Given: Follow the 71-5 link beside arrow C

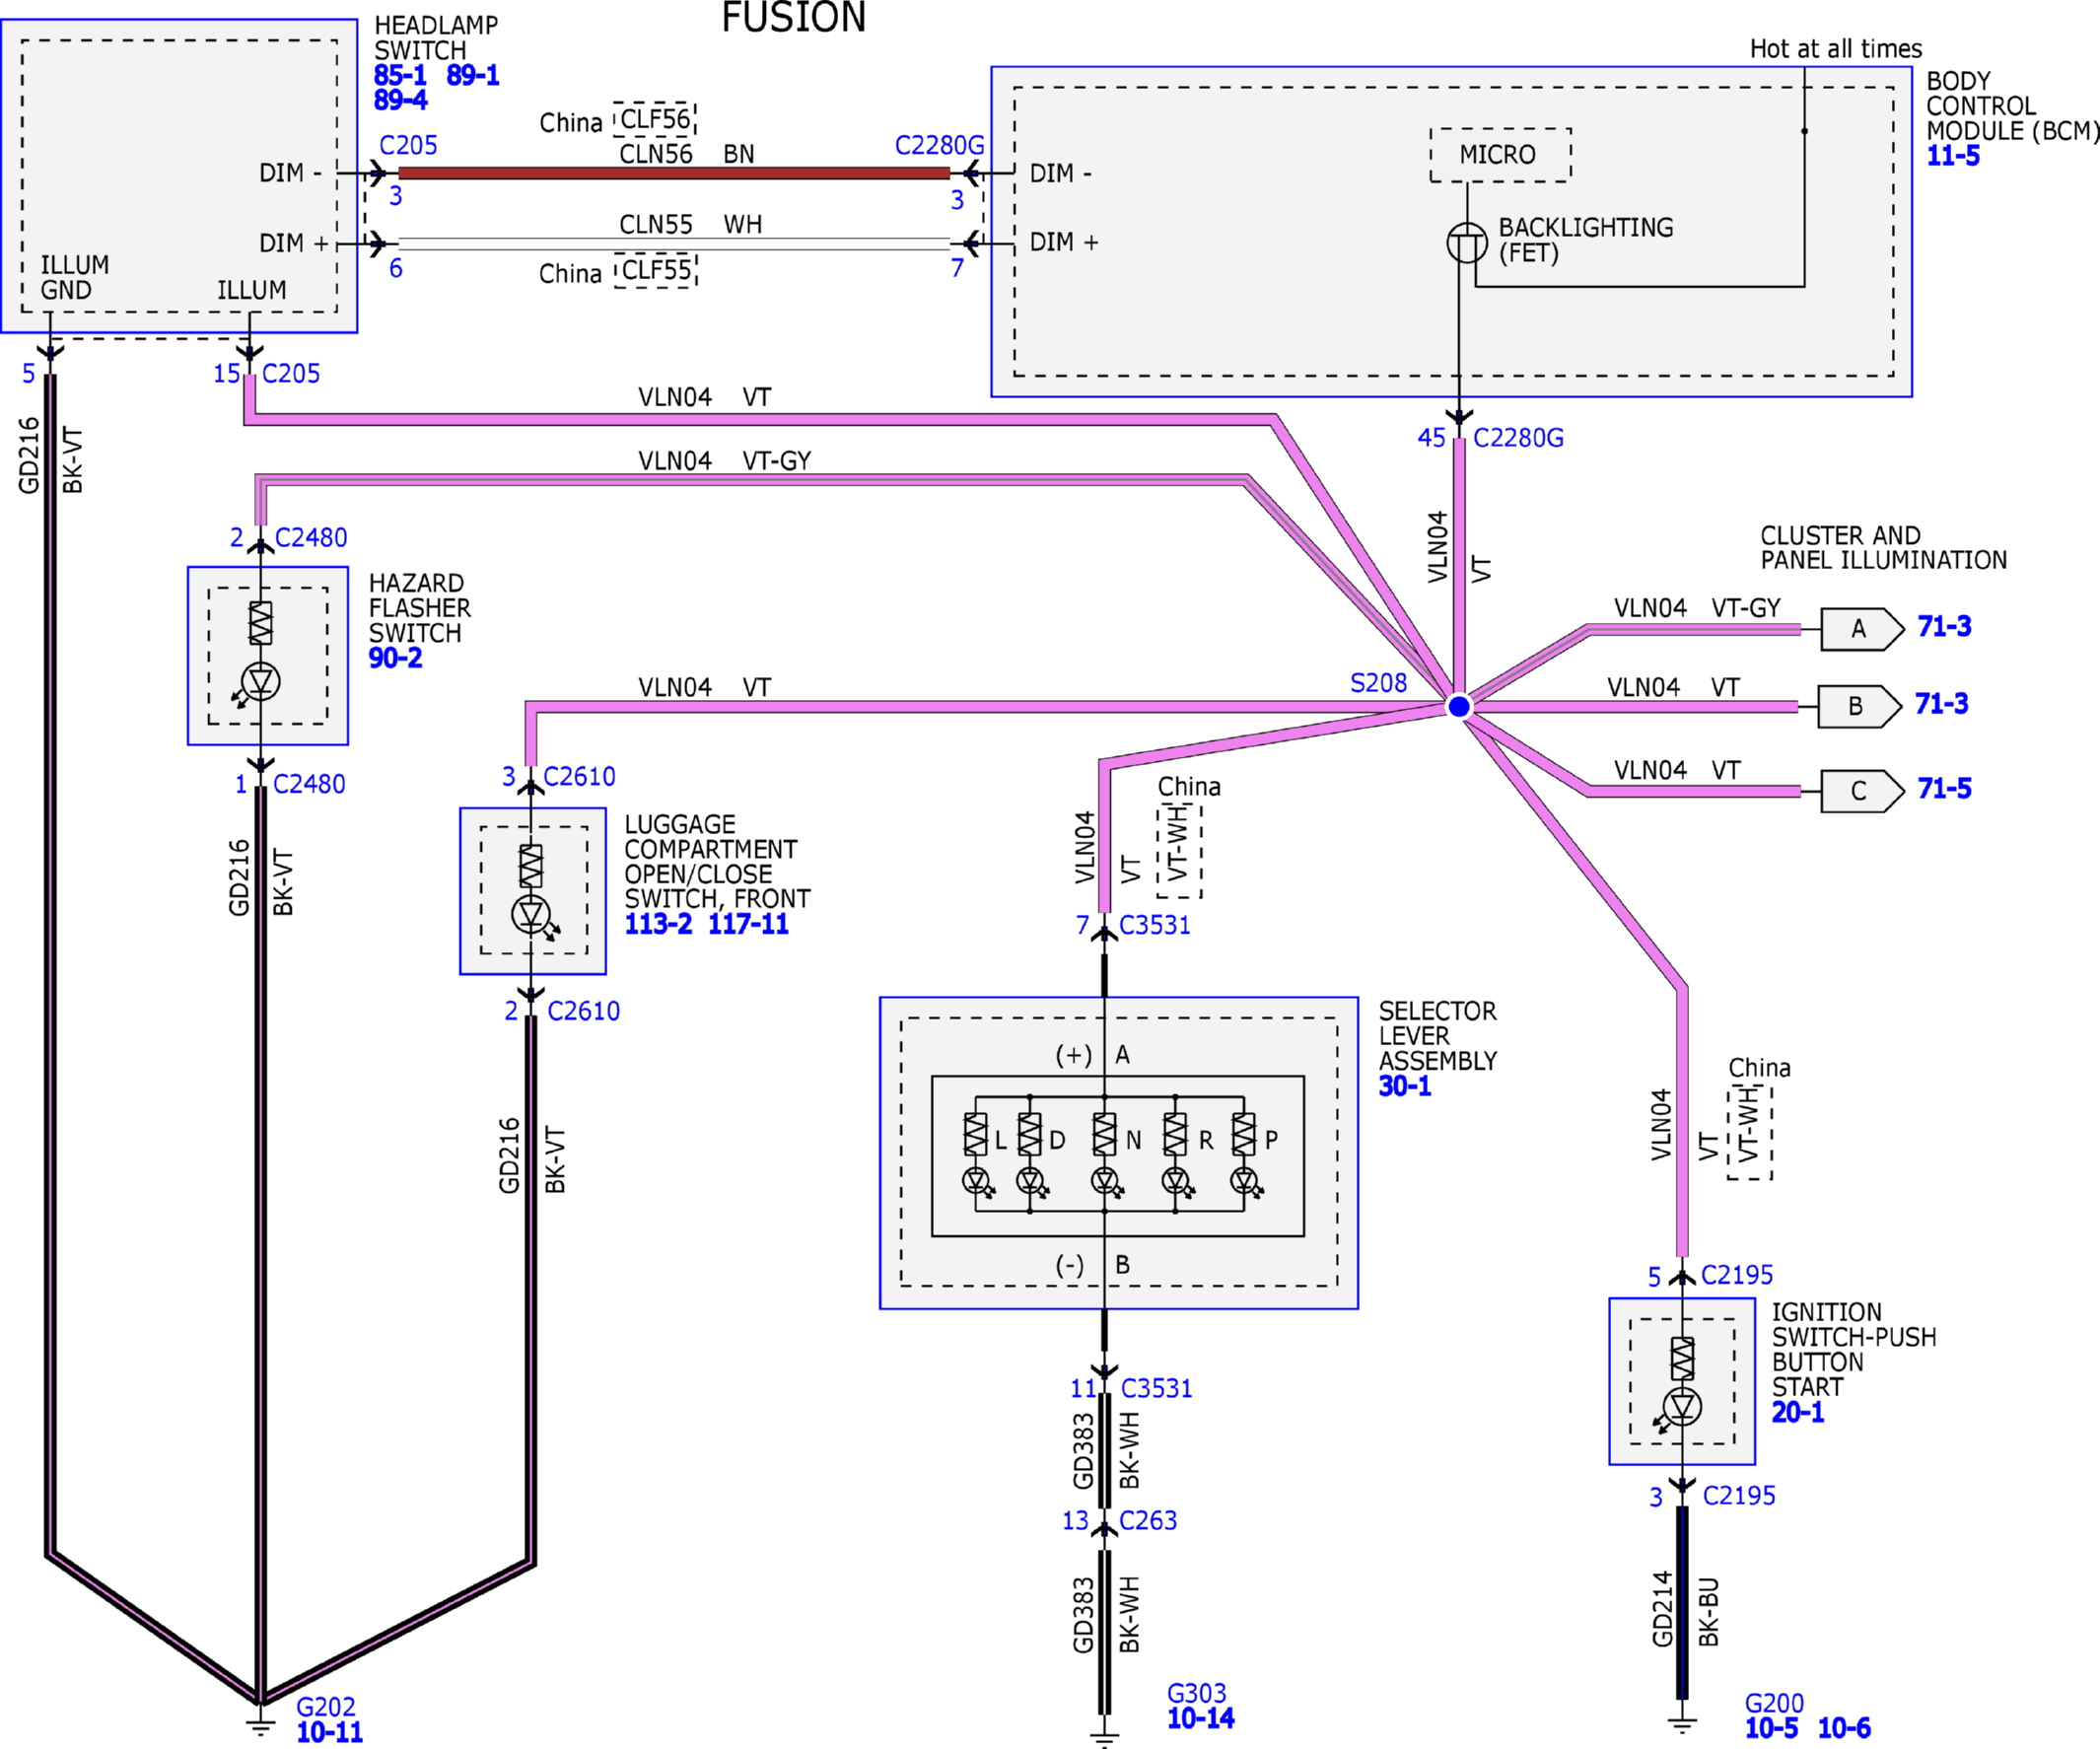Looking at the screenshot, I should point(1944,788).
